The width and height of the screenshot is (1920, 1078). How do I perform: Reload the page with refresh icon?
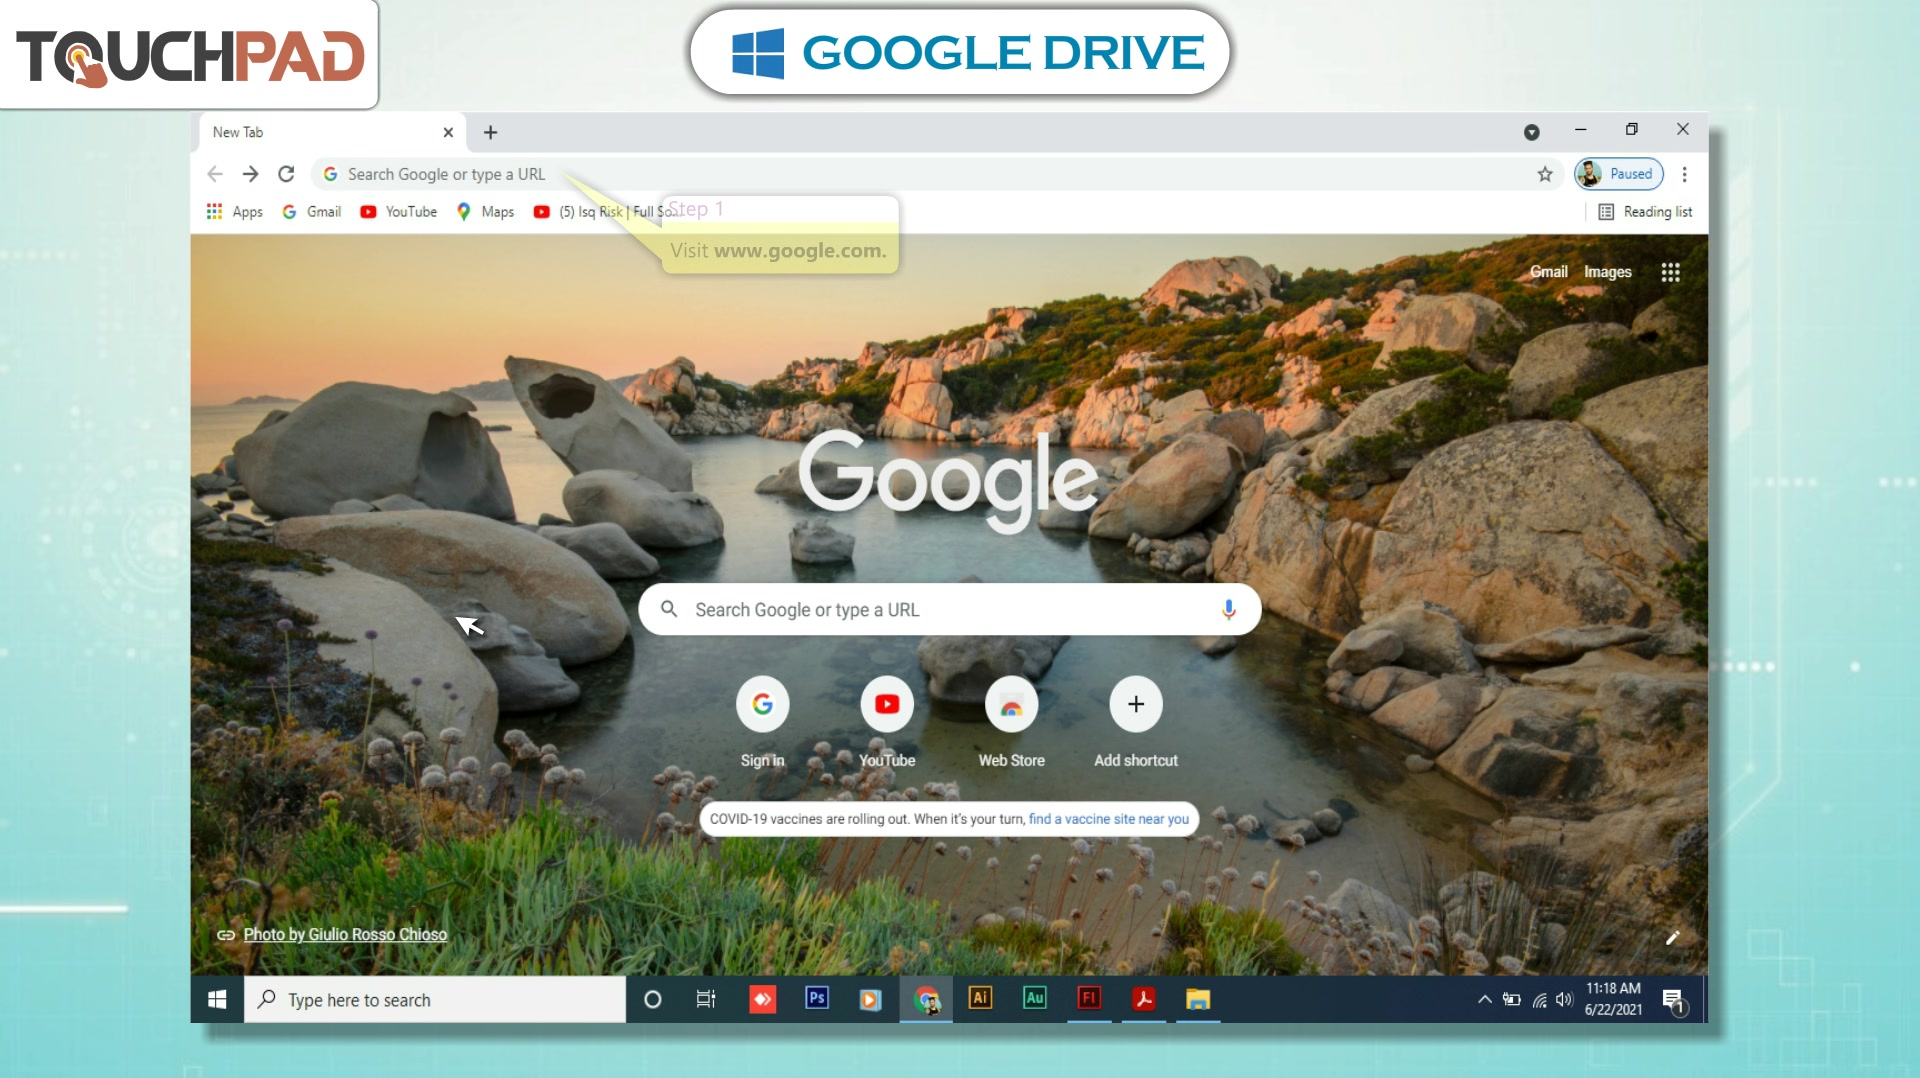(x=286, y=174)
